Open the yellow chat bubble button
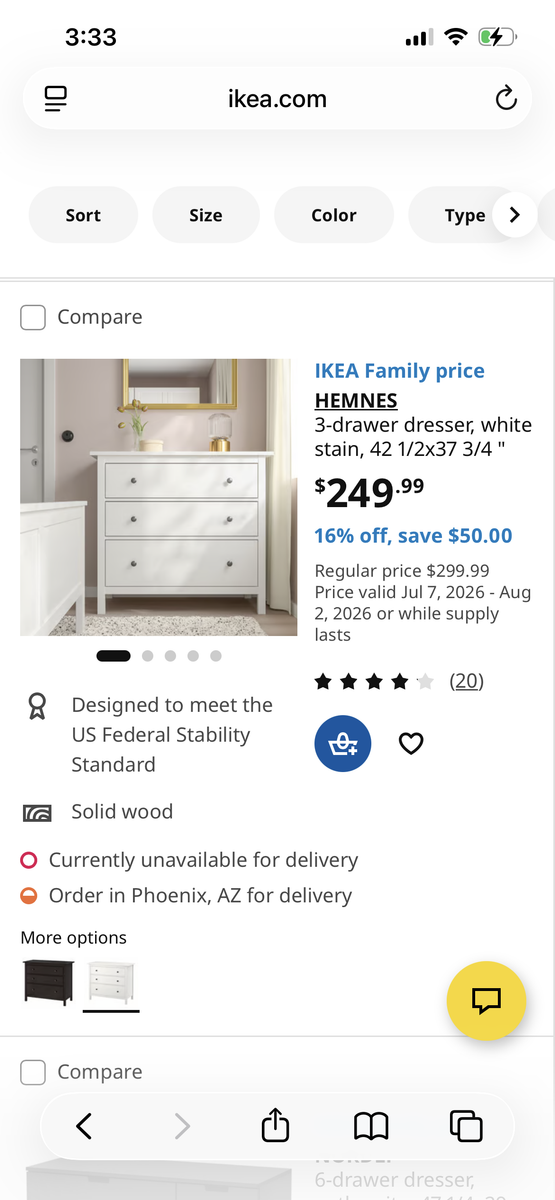This screenshot has width=555, height=1200. pyautogui.click(x=486, y=1000)
